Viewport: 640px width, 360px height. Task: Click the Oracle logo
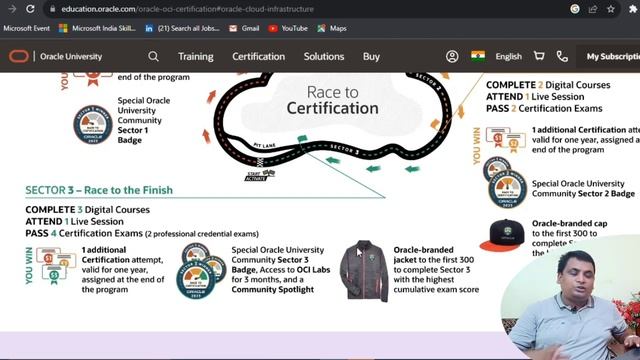(19, 56)
